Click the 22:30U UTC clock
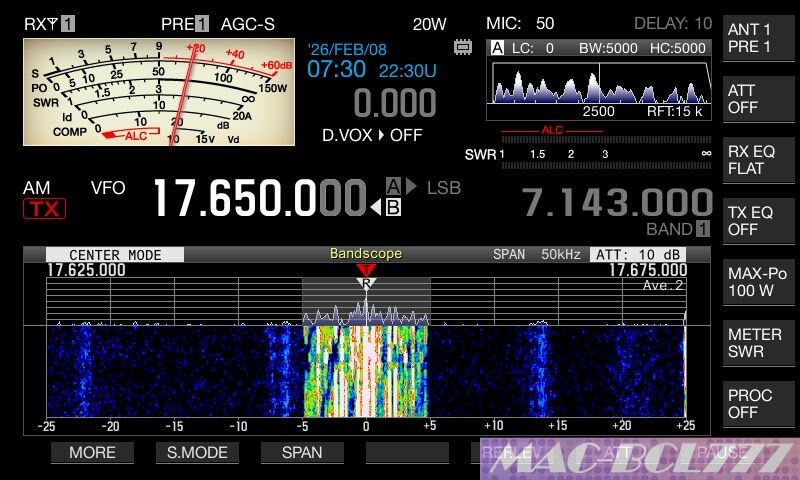 point(407,70)
